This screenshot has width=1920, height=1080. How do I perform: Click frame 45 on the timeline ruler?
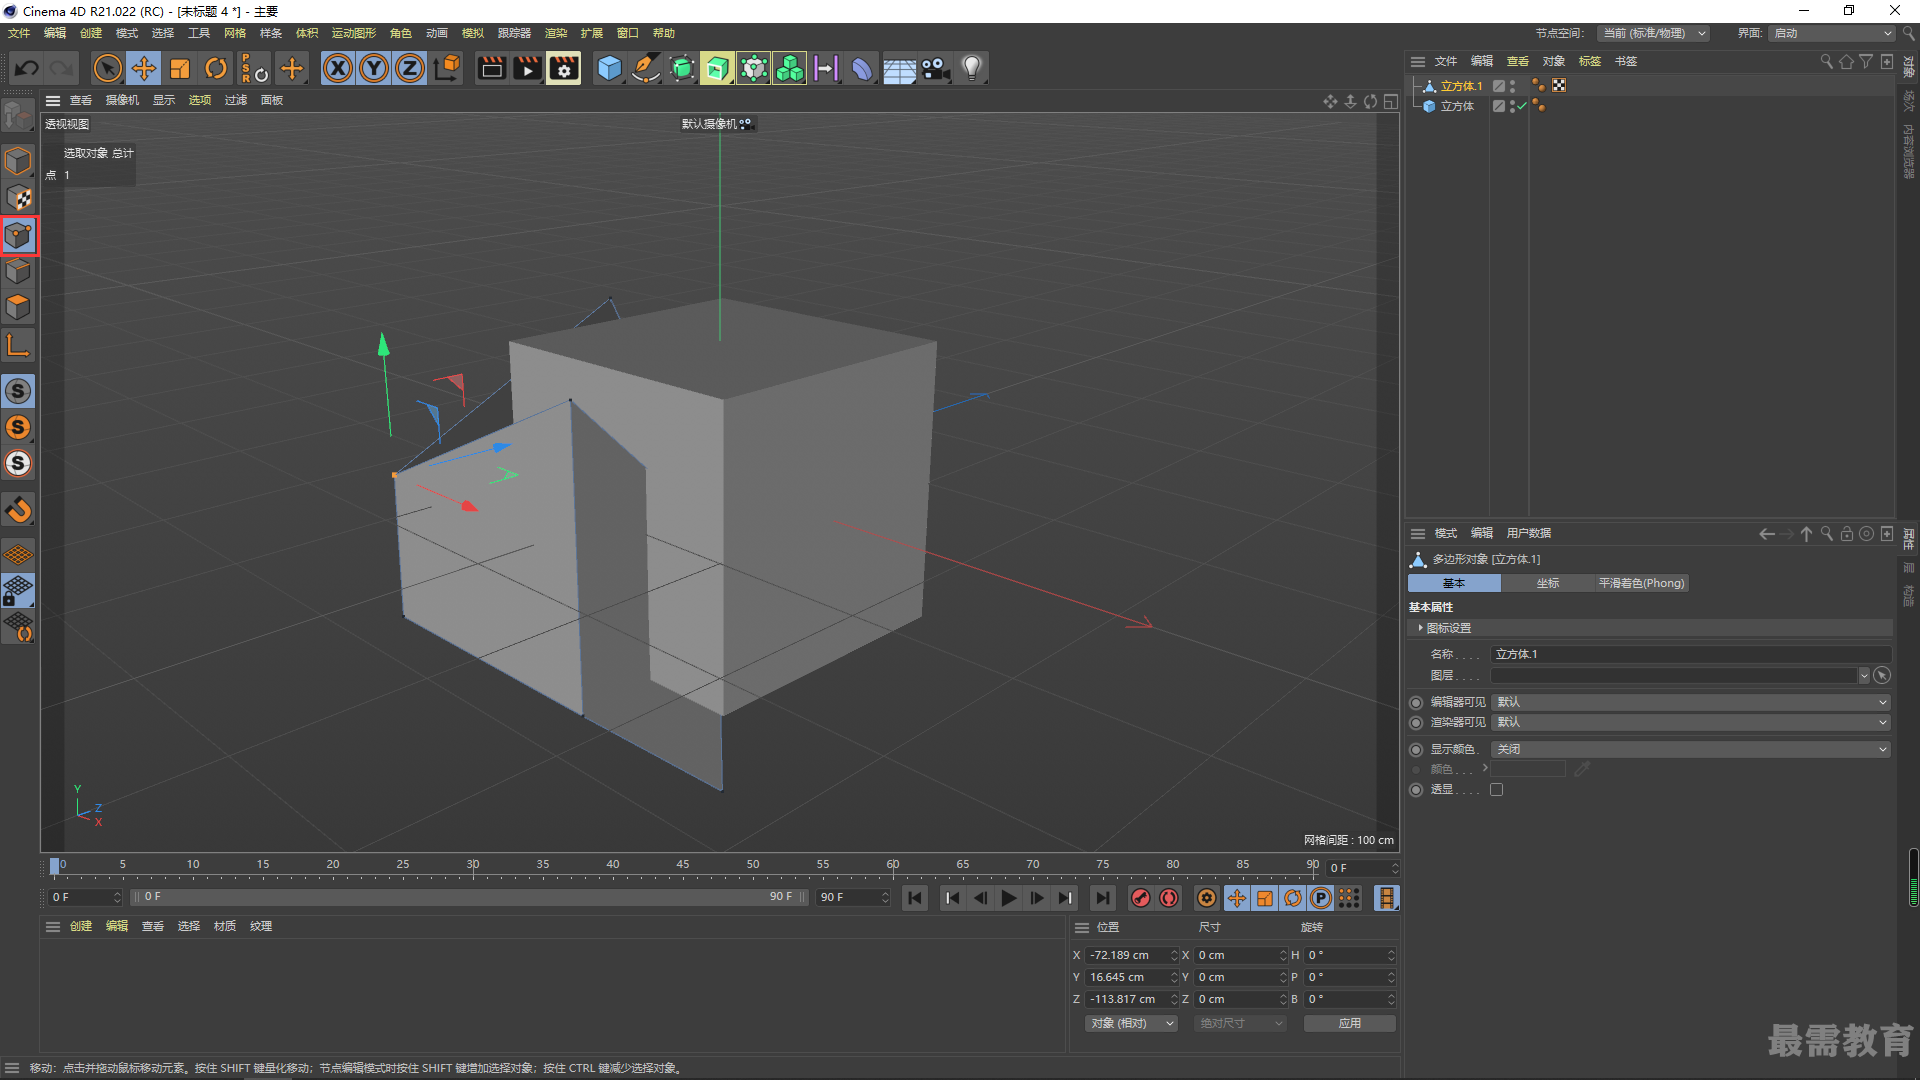click(x=683, y=866)
